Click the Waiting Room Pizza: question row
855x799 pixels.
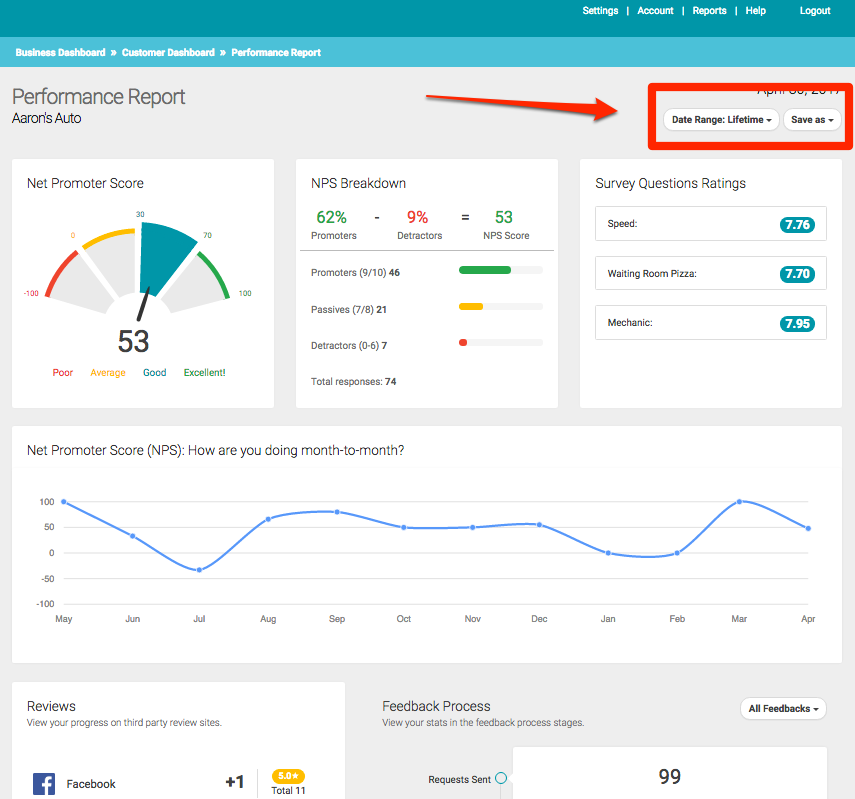click(x=711, y=273)
